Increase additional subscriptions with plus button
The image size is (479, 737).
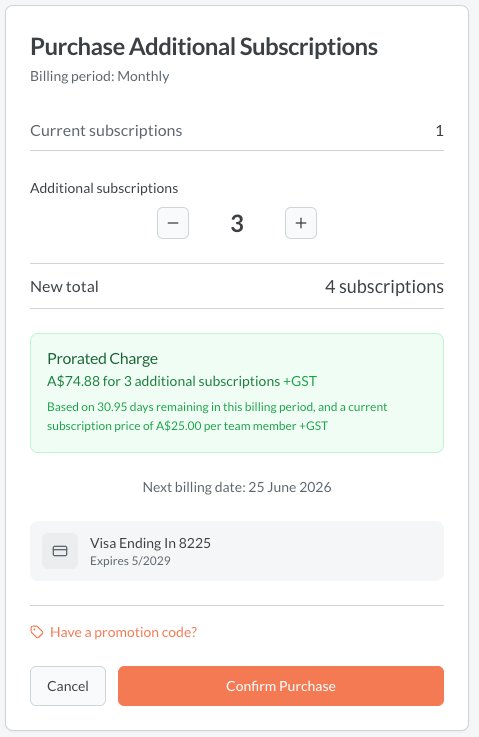[x=301, y=223]
